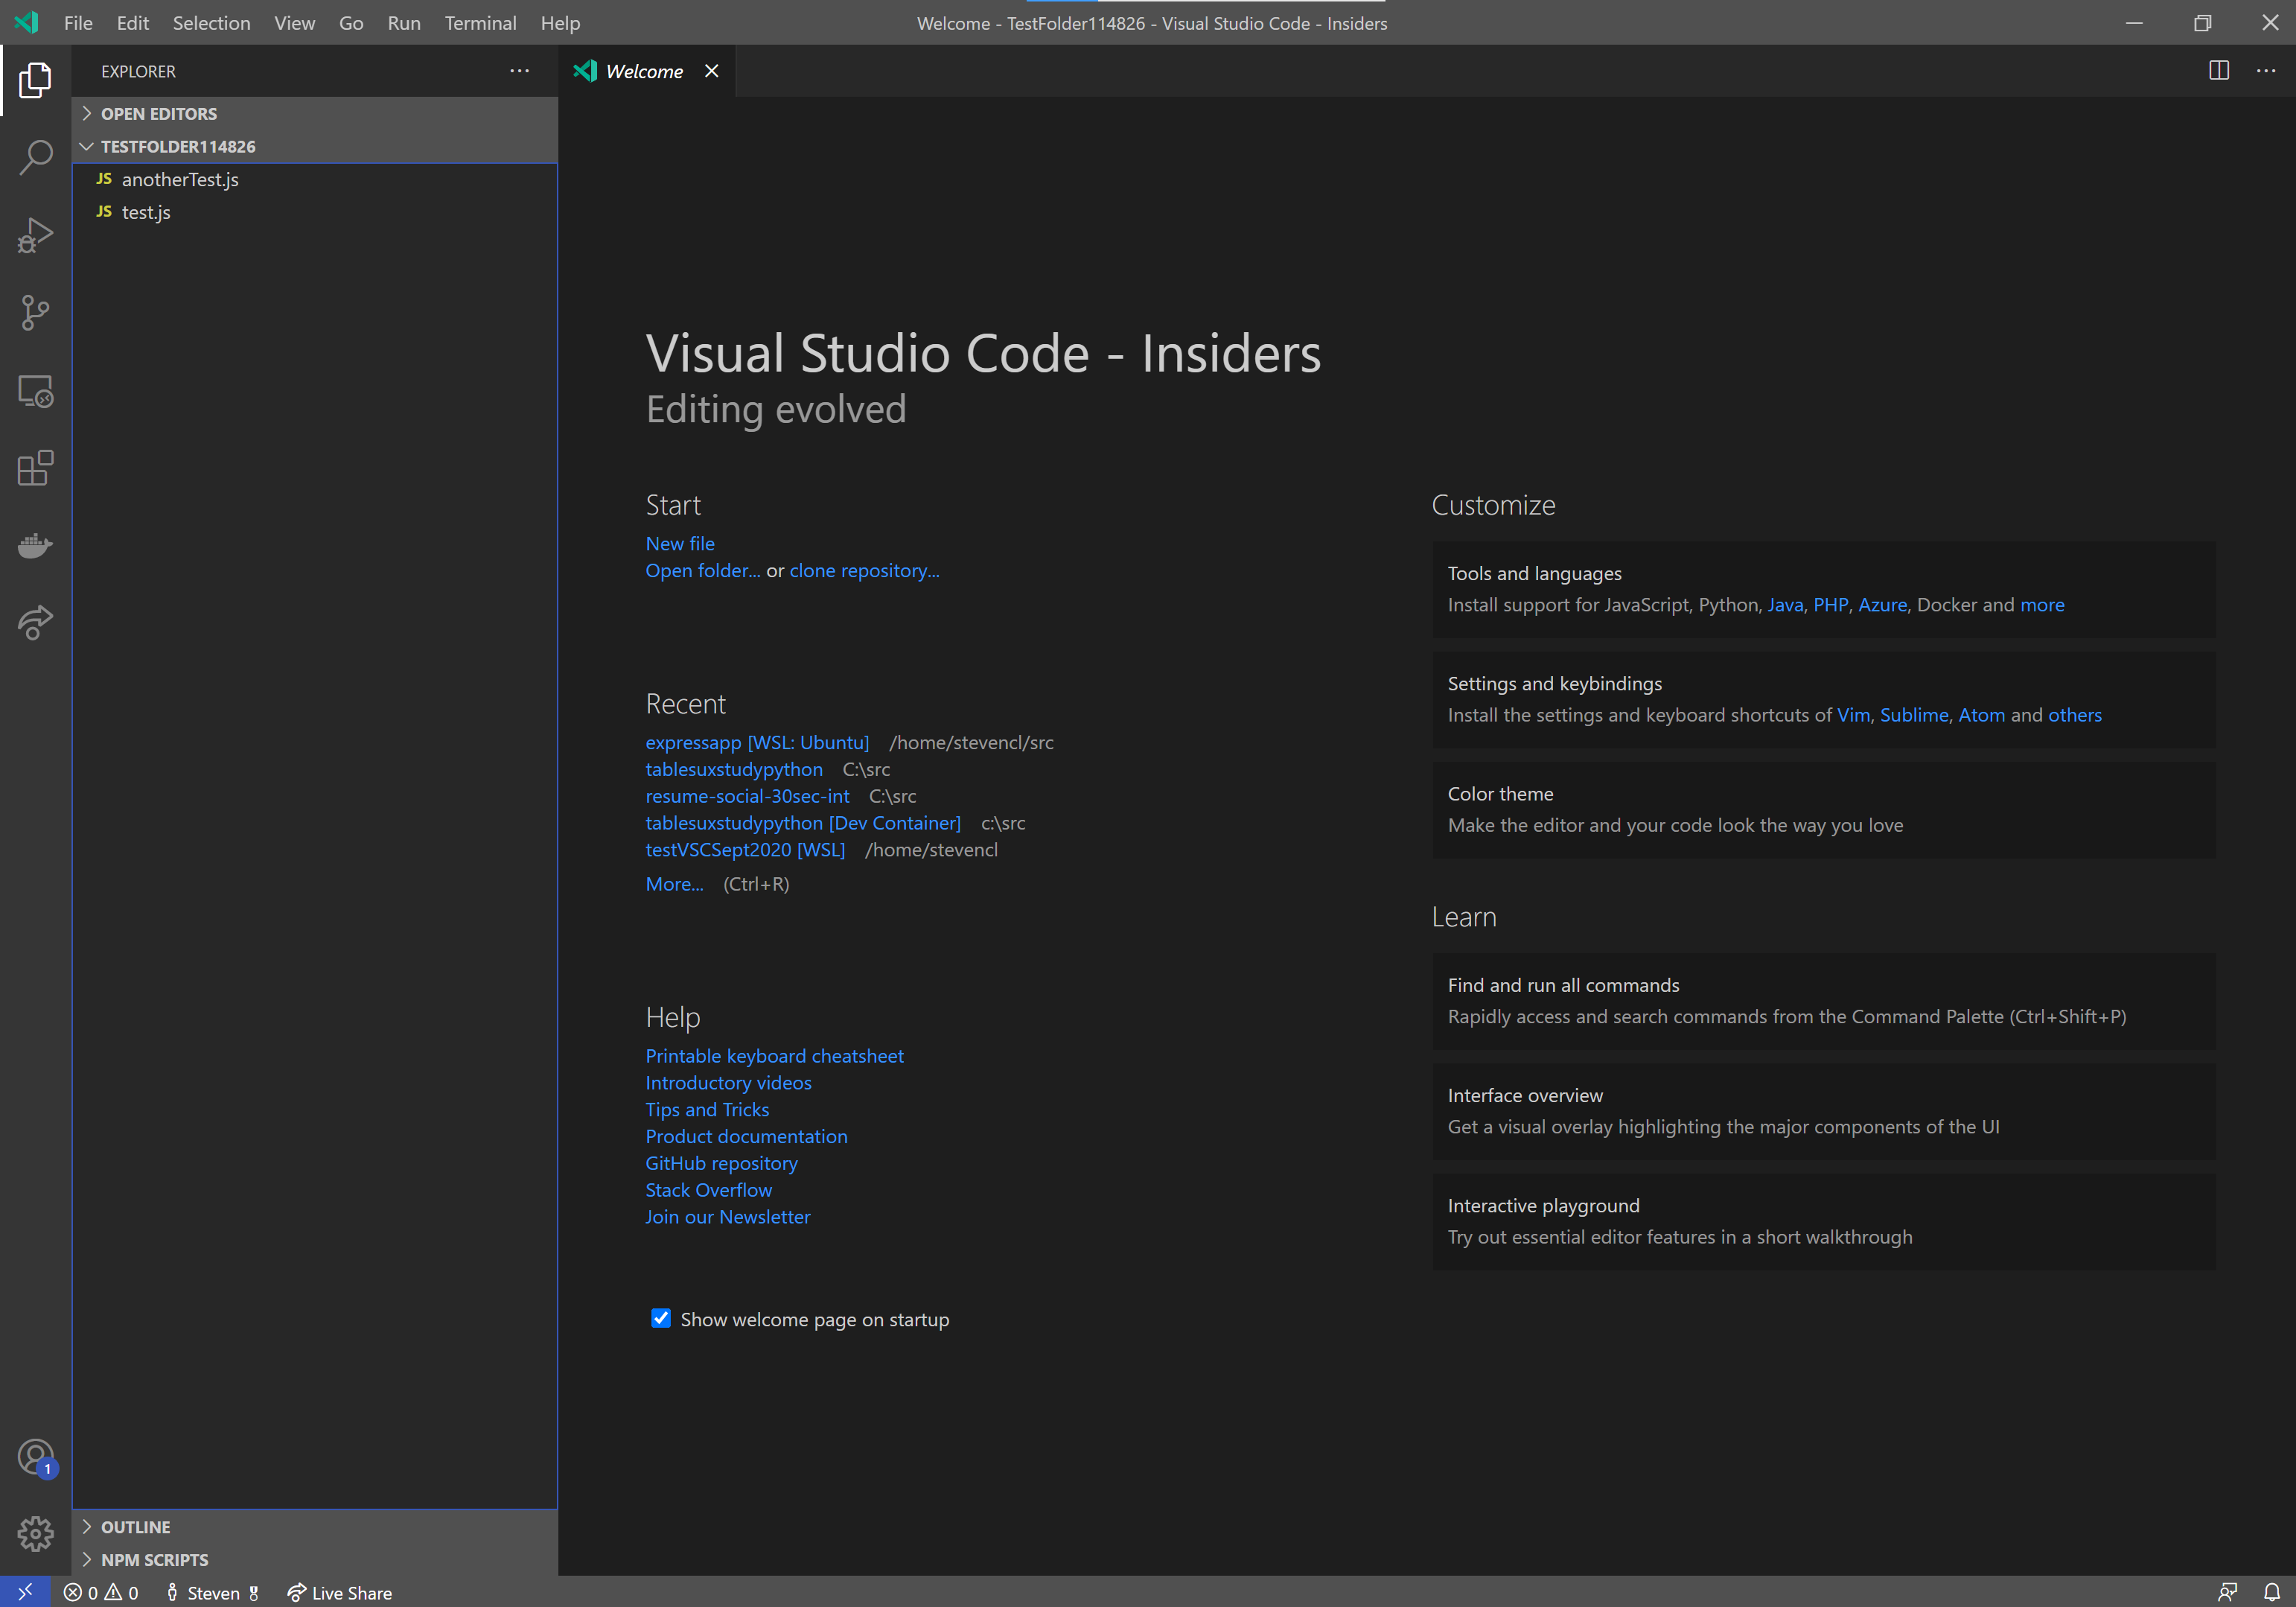
Task: Click the New file link
Action: 680,543
